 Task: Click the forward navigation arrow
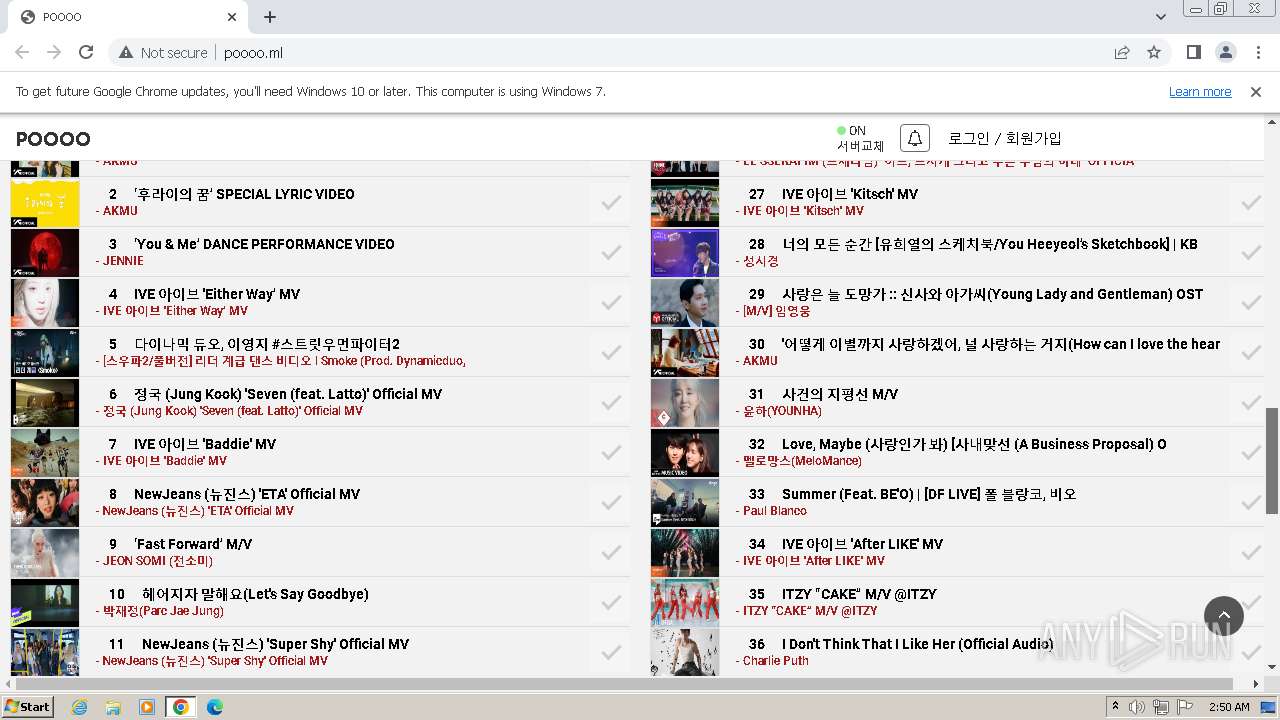tap(54, 52)
